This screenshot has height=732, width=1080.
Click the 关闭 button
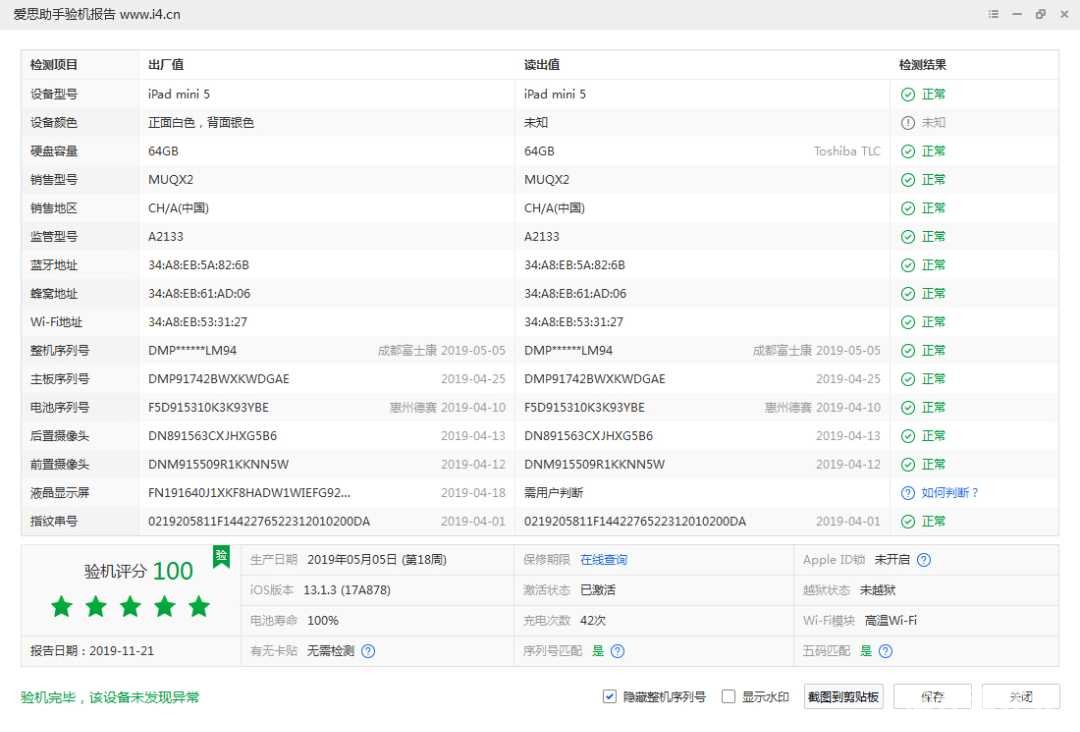point(1021,697)
